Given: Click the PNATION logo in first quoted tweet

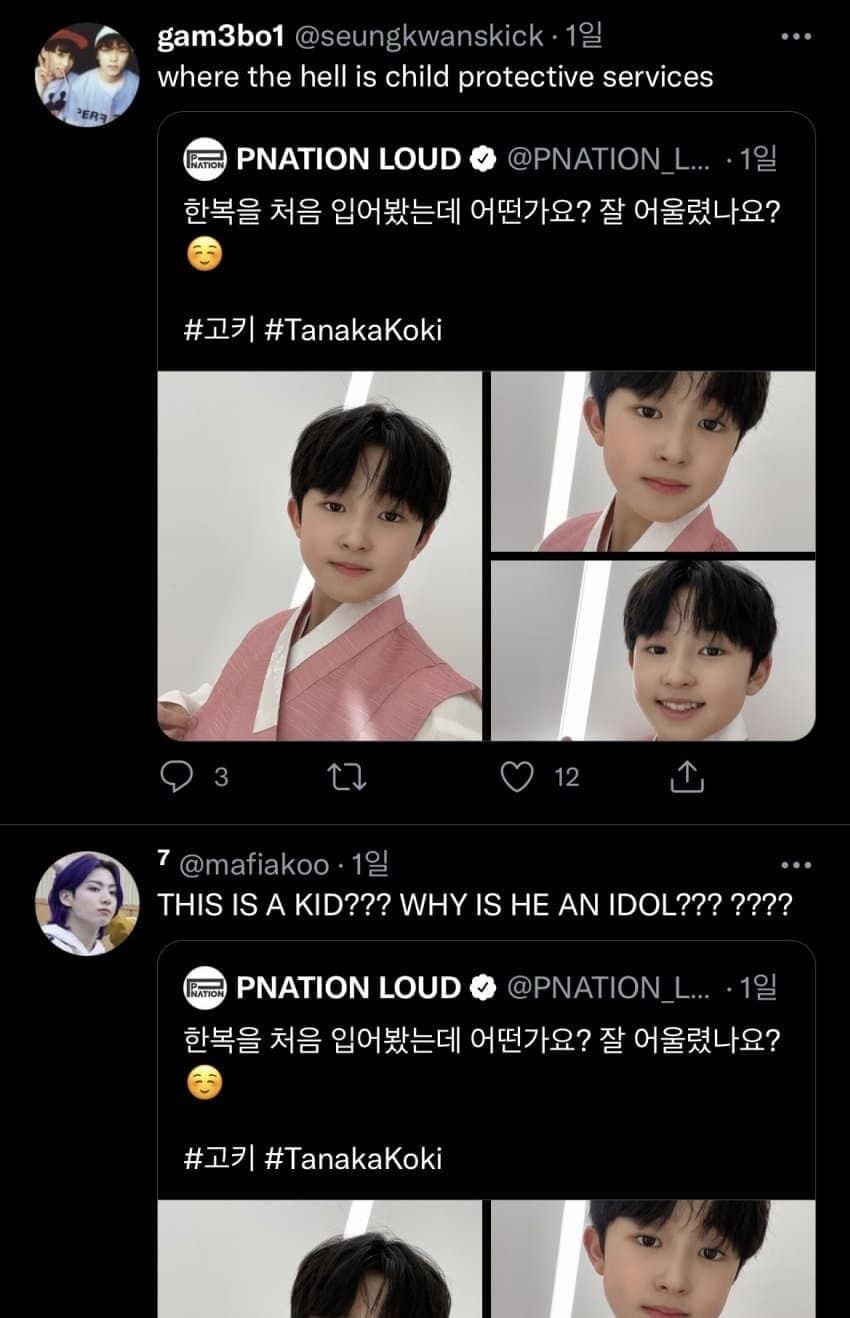Looking at the screenshot, I should pyautogui.click(x=205, y=160).
